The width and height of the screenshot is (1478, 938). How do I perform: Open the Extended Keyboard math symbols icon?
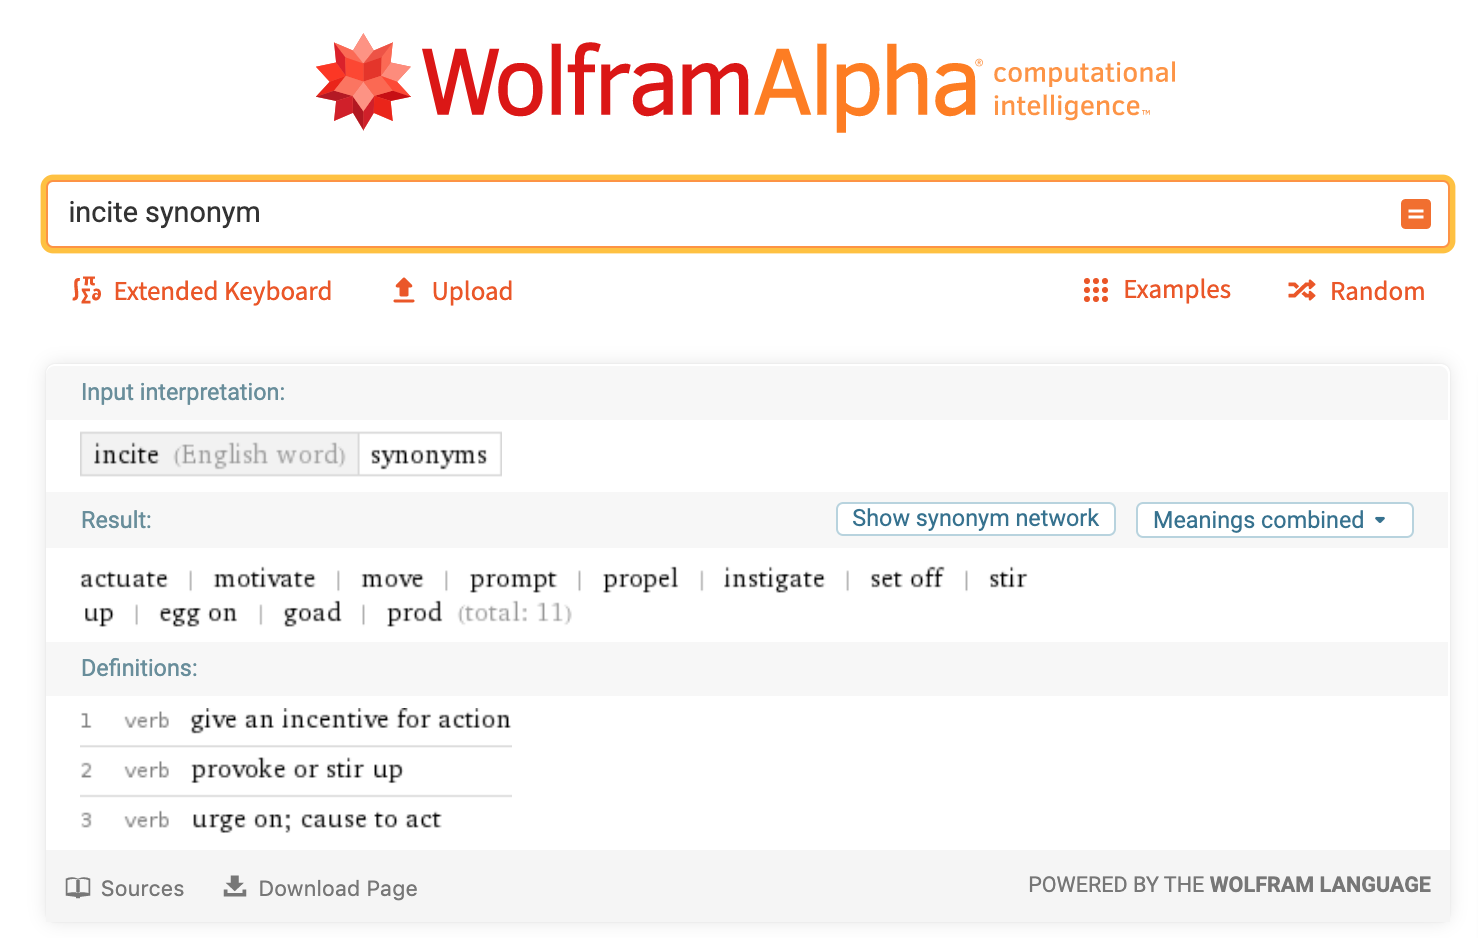[x=87, y=290]
